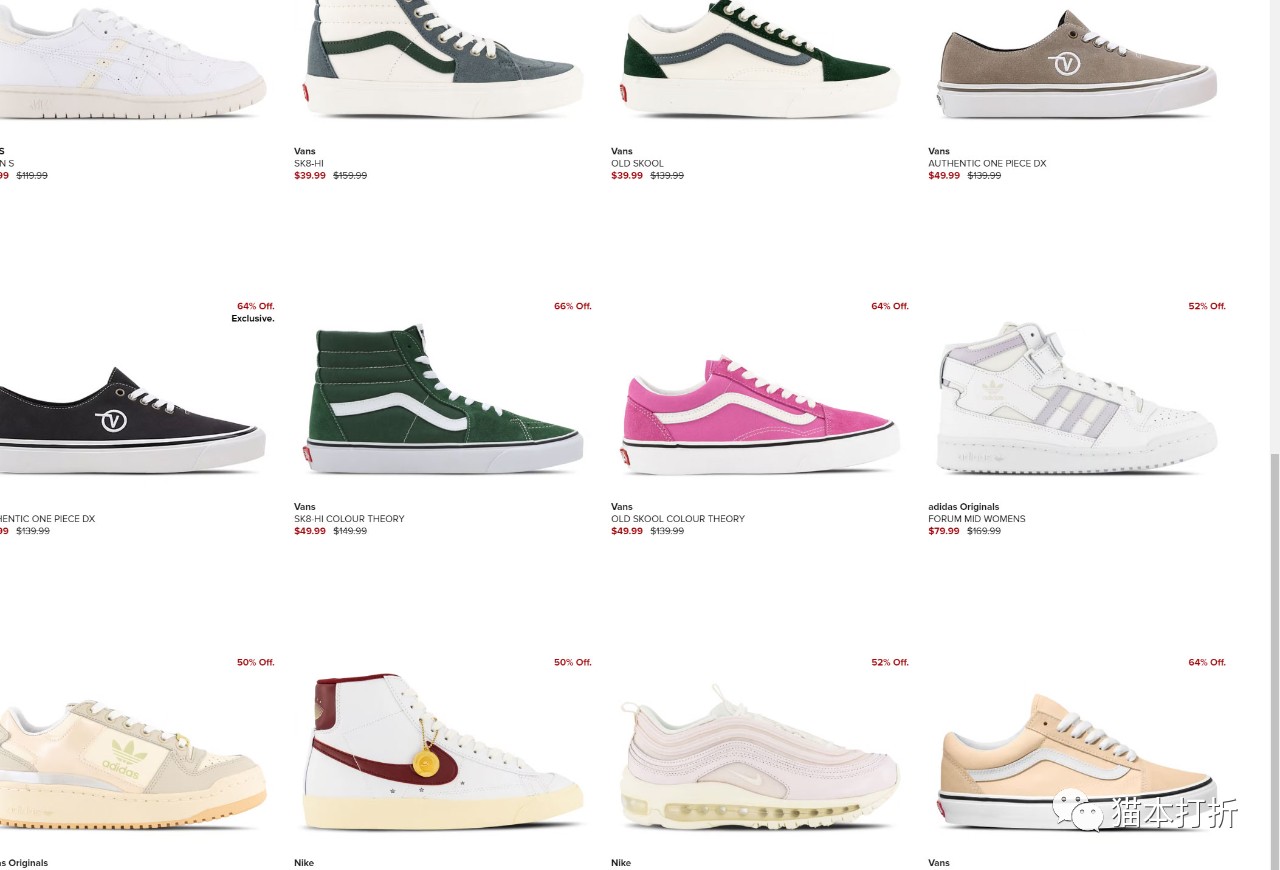This screenshot has height=870, width=1280.
Task: Click the 66% Off badge above the green SK8-HI
Action: tap(573, 306)
